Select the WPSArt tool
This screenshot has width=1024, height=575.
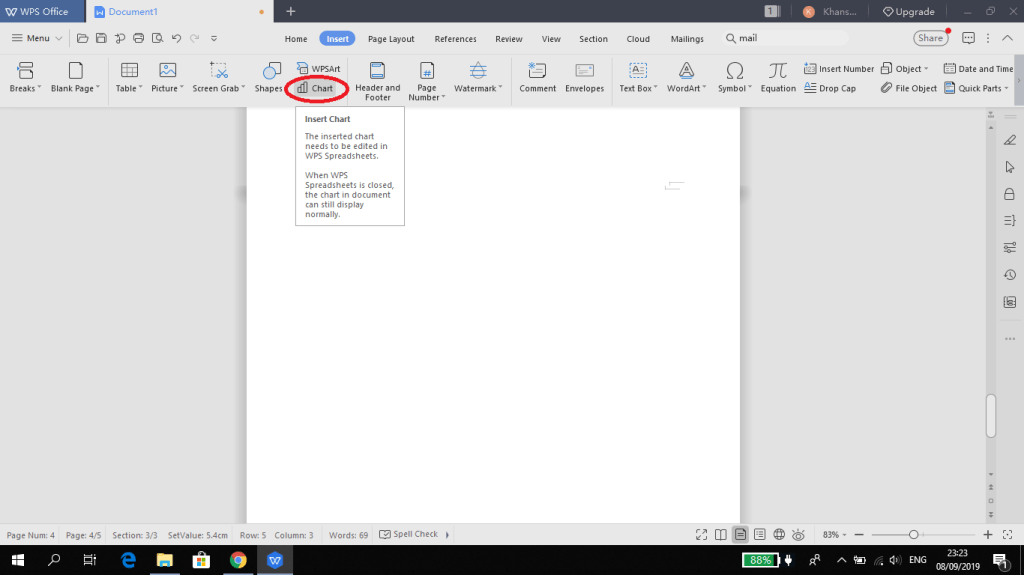(x=319, y=68)
